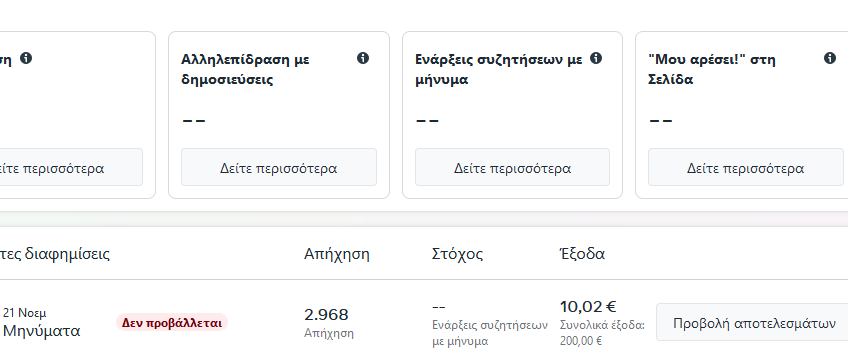Open Δείτε περισσότερα under Αλληλεπίδραση με δημοσιεύσεις
The image size is (848, 363).
click(279, 168)
